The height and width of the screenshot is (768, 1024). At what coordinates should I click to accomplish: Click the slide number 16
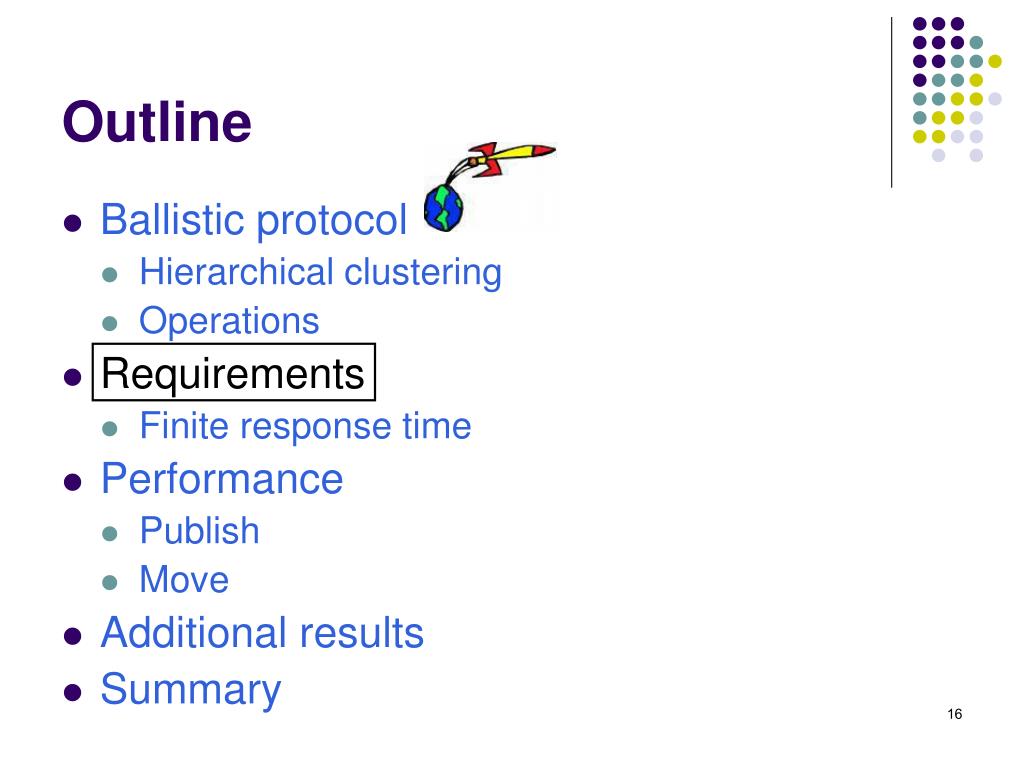coord(955,714)
